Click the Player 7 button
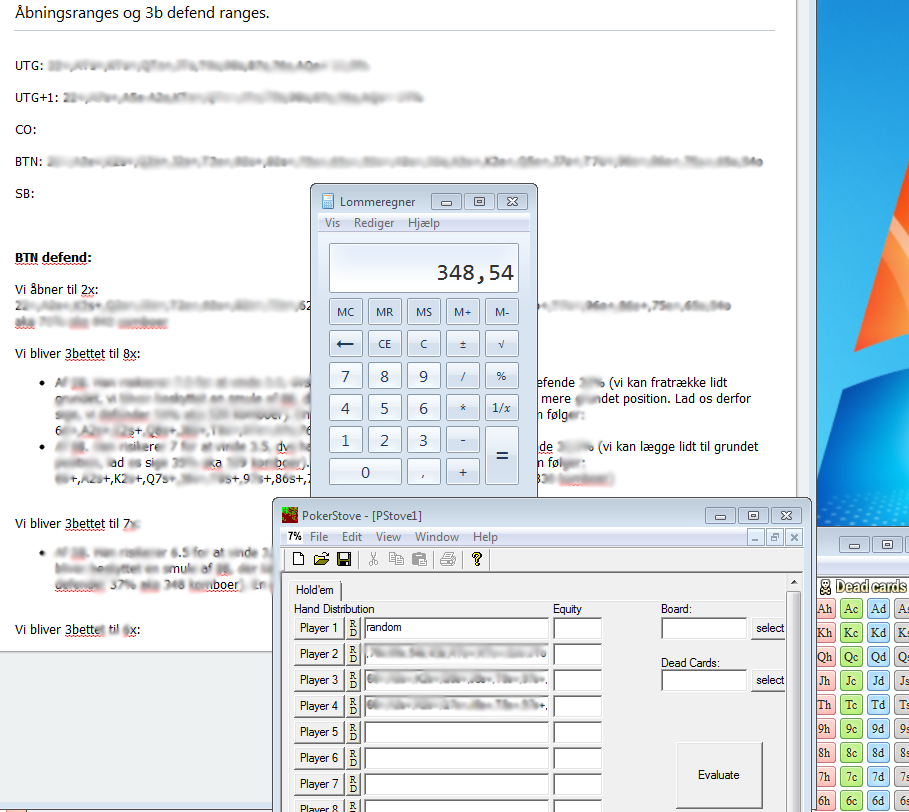Viewport: 909px width, 812px height. [x=319, y=784]
